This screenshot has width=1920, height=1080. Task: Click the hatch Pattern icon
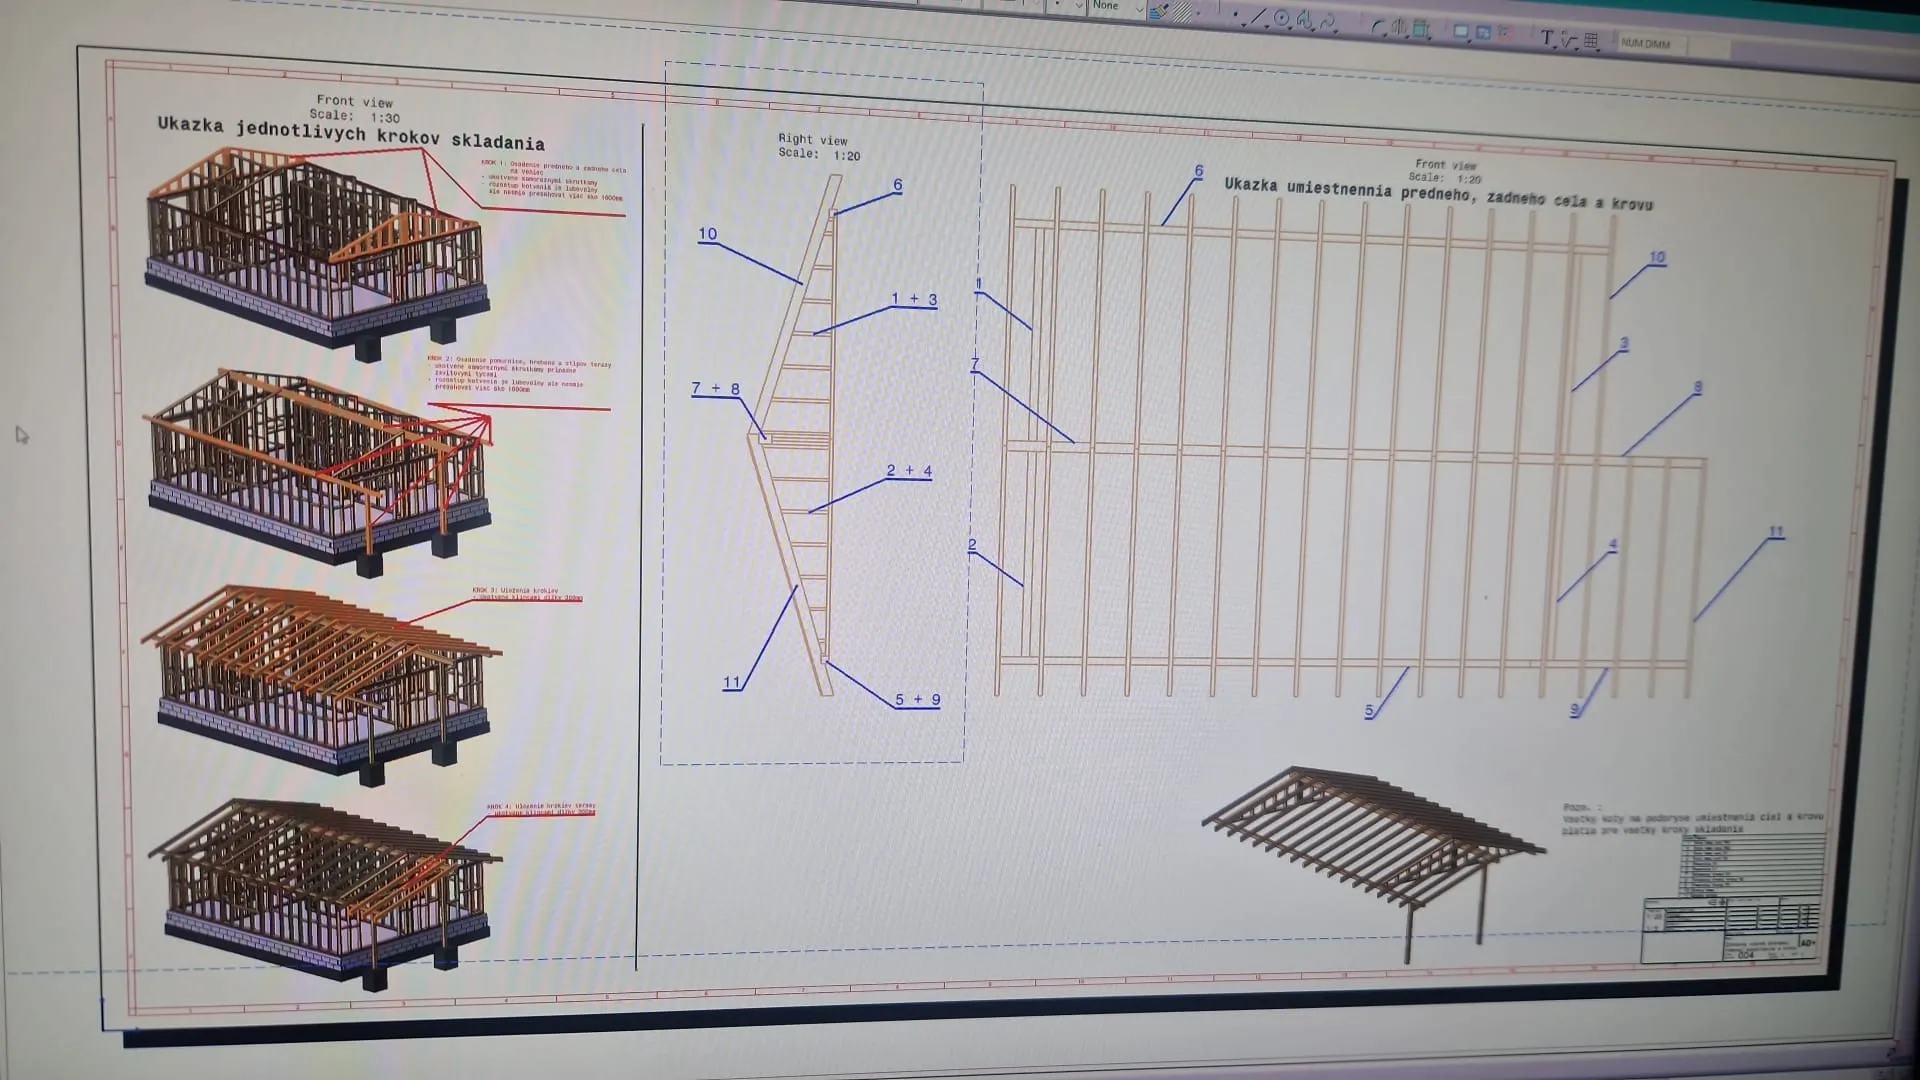coord(1182,12)
